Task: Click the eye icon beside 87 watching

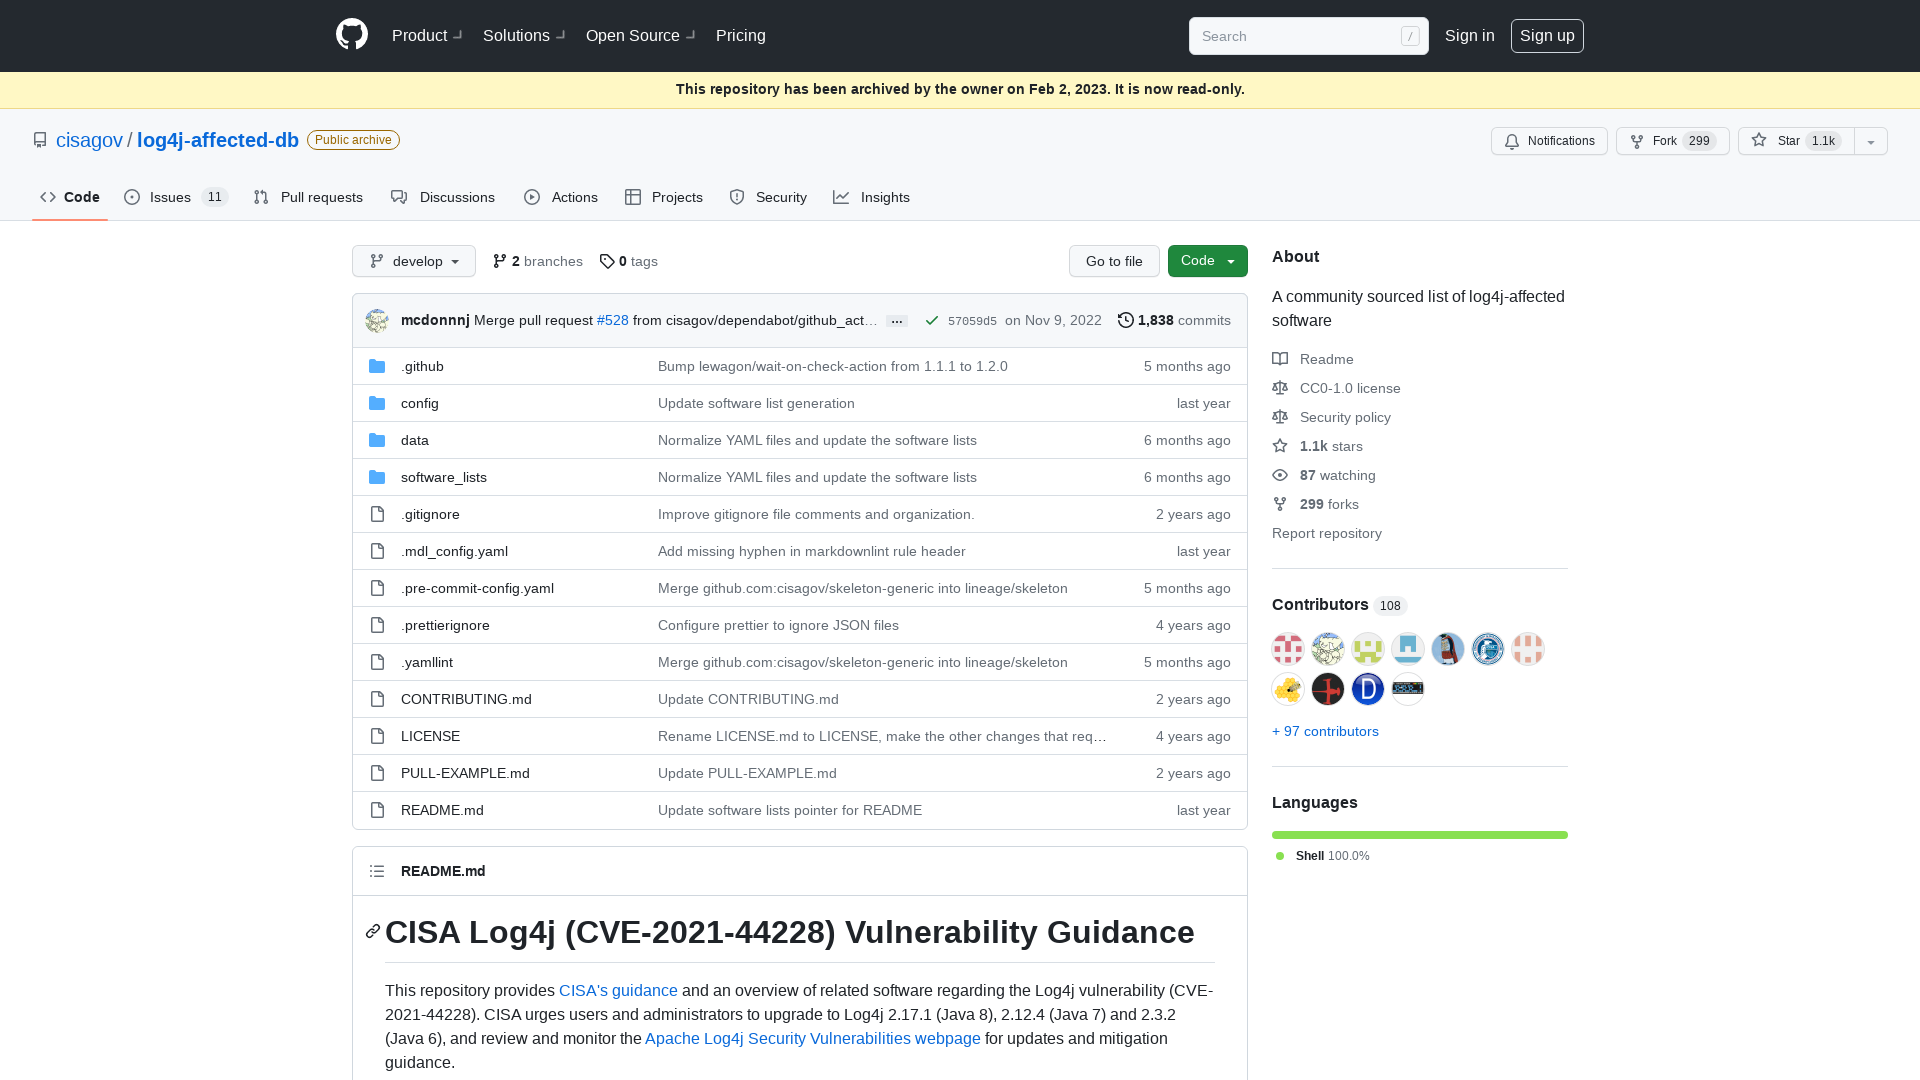Action: pos(1280,475)
